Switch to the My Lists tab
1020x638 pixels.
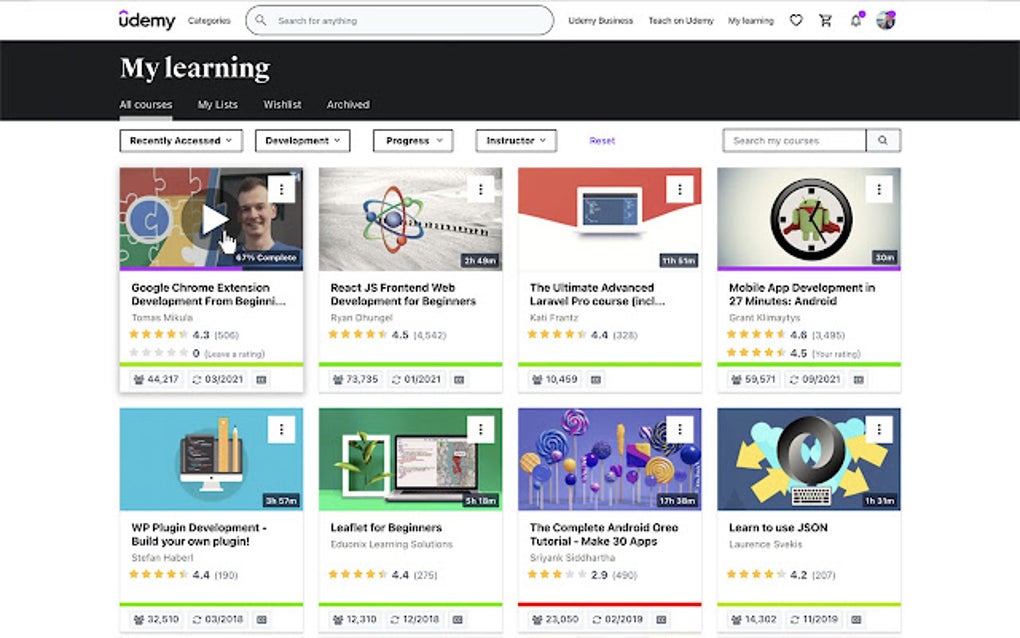point(217,104)
